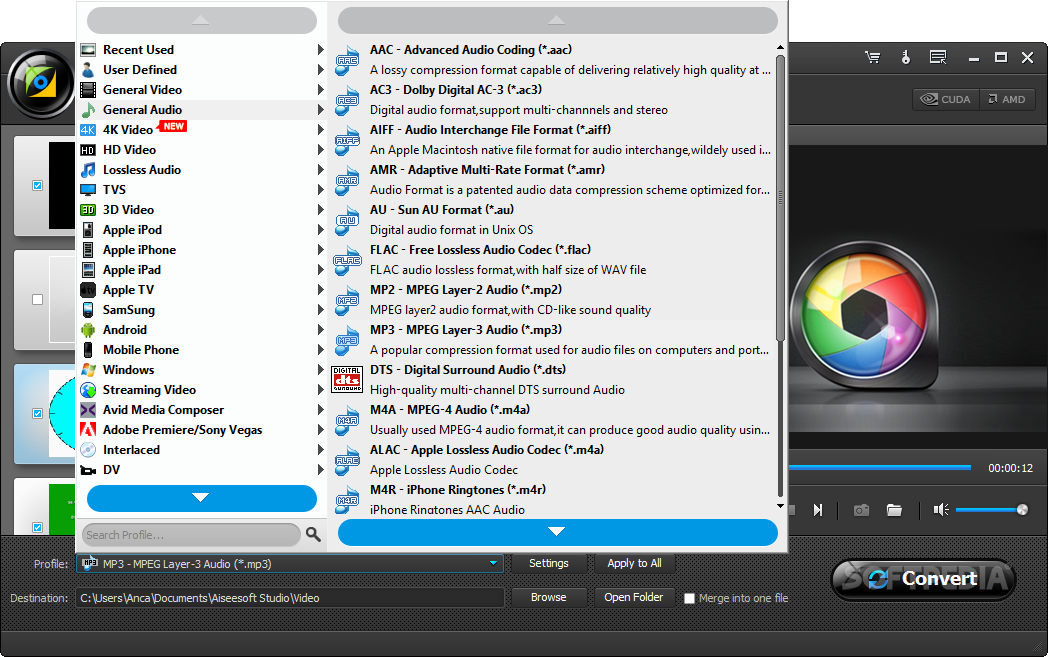This screenshot has height=657, width=1048.
Task: Click the DTS digital surround icon
Action: pos(347,380)
